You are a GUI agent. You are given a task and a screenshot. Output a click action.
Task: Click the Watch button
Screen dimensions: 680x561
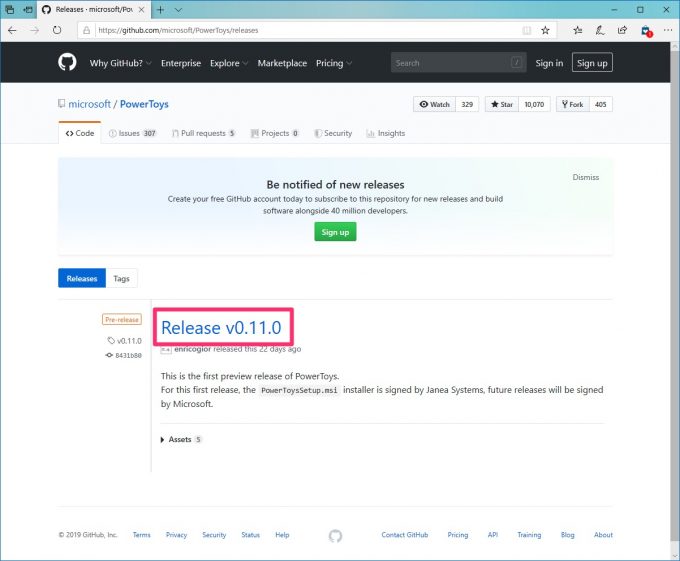435,104
